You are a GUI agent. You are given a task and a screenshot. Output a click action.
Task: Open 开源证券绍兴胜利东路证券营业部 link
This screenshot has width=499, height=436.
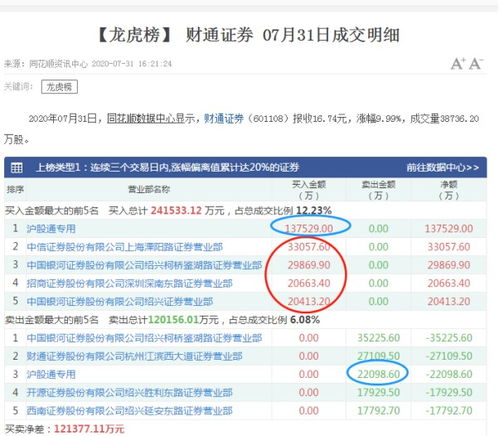coord(129,393)
